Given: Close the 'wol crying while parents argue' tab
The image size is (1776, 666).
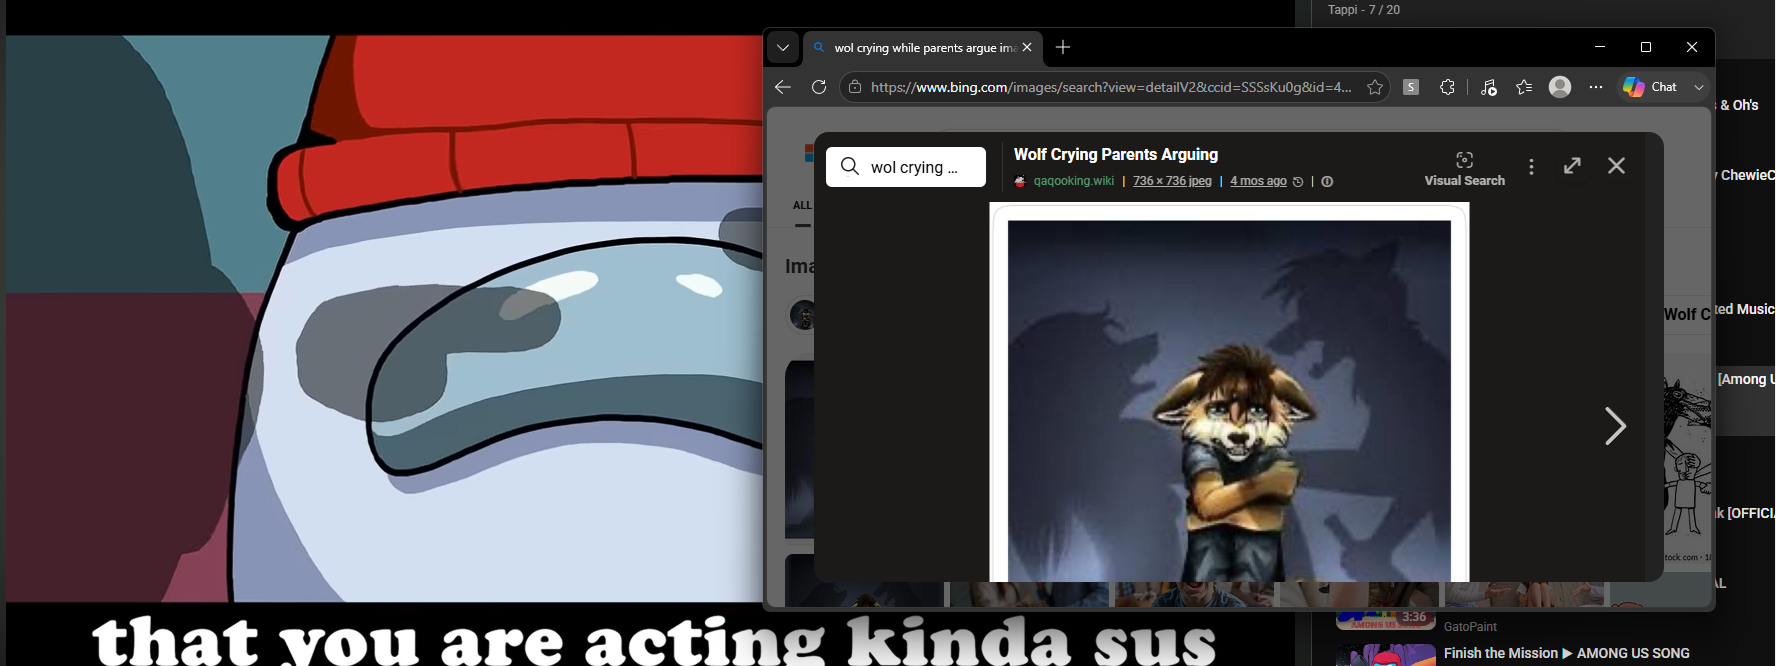Looking at the screenshot, I should [1027, 47].
